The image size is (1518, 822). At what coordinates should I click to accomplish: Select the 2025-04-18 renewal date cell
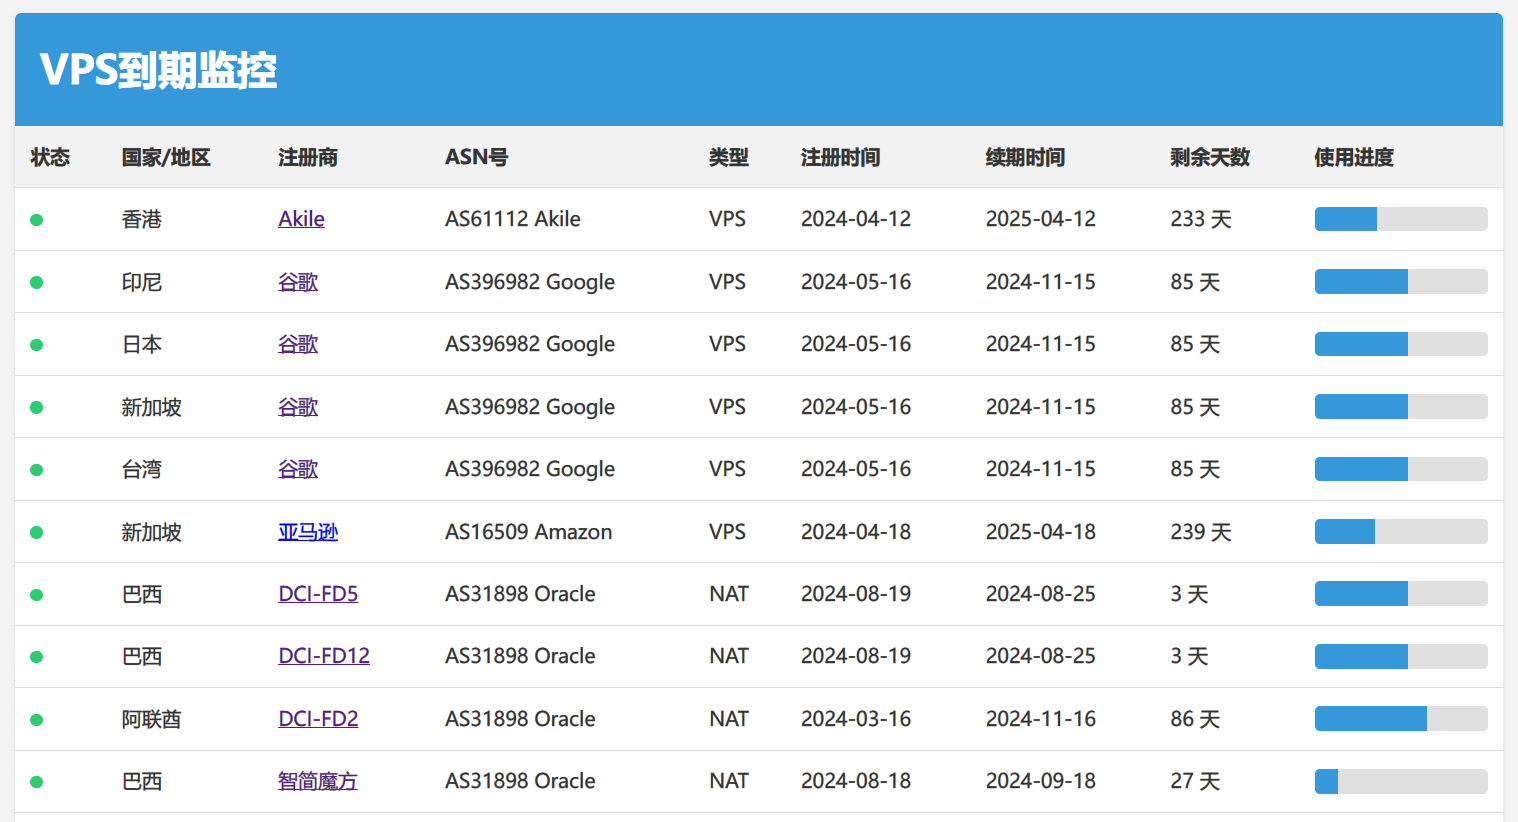point(1041,532)
